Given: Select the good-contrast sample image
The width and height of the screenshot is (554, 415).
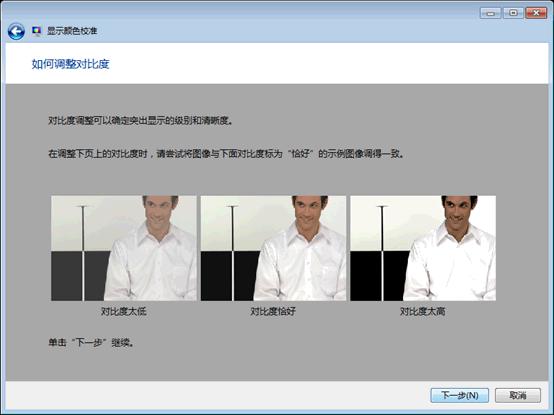Looking at the screenshot, I should point(273,248).
